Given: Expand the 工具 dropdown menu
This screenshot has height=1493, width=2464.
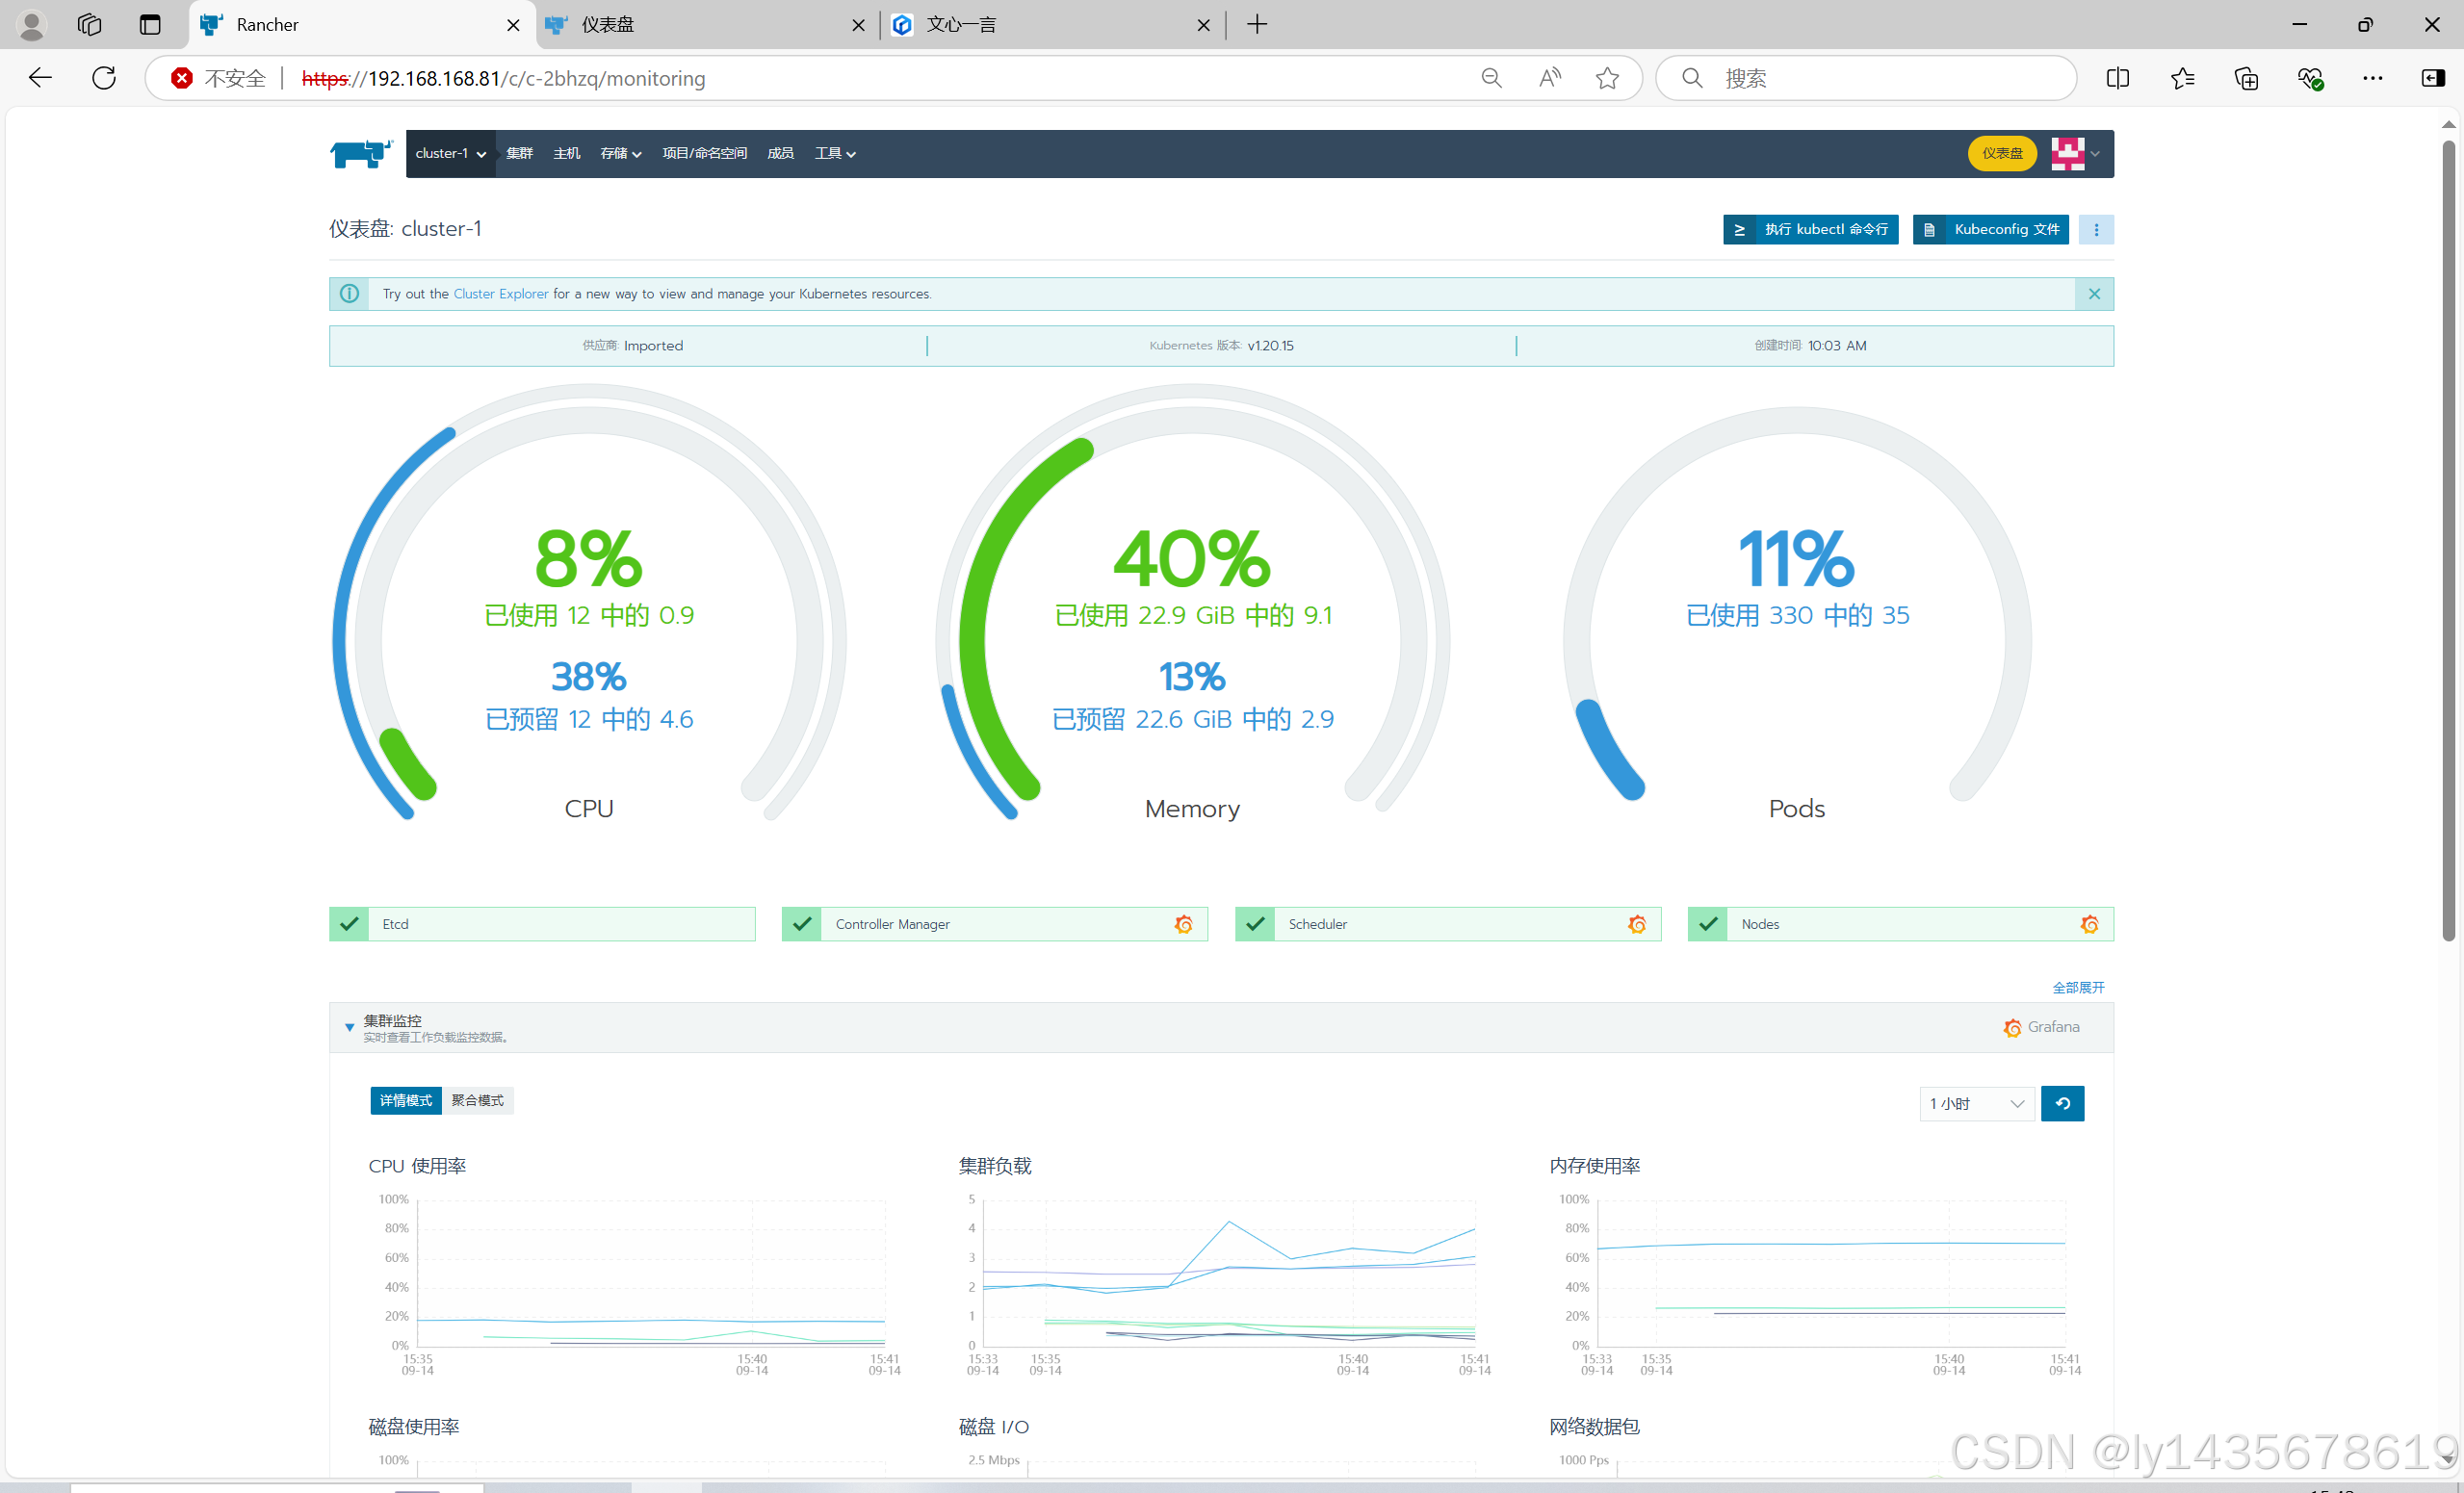Looking at the screenshot, I should point(834,154).
